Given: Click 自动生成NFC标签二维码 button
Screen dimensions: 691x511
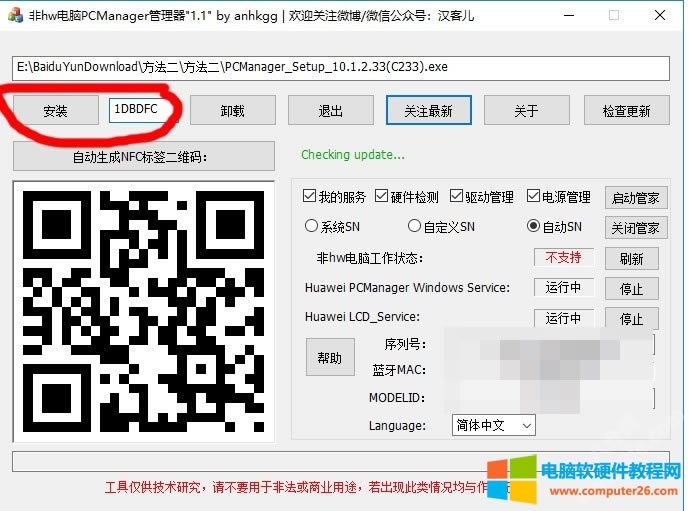Looking at the screenshot, I should coord(144,156).
